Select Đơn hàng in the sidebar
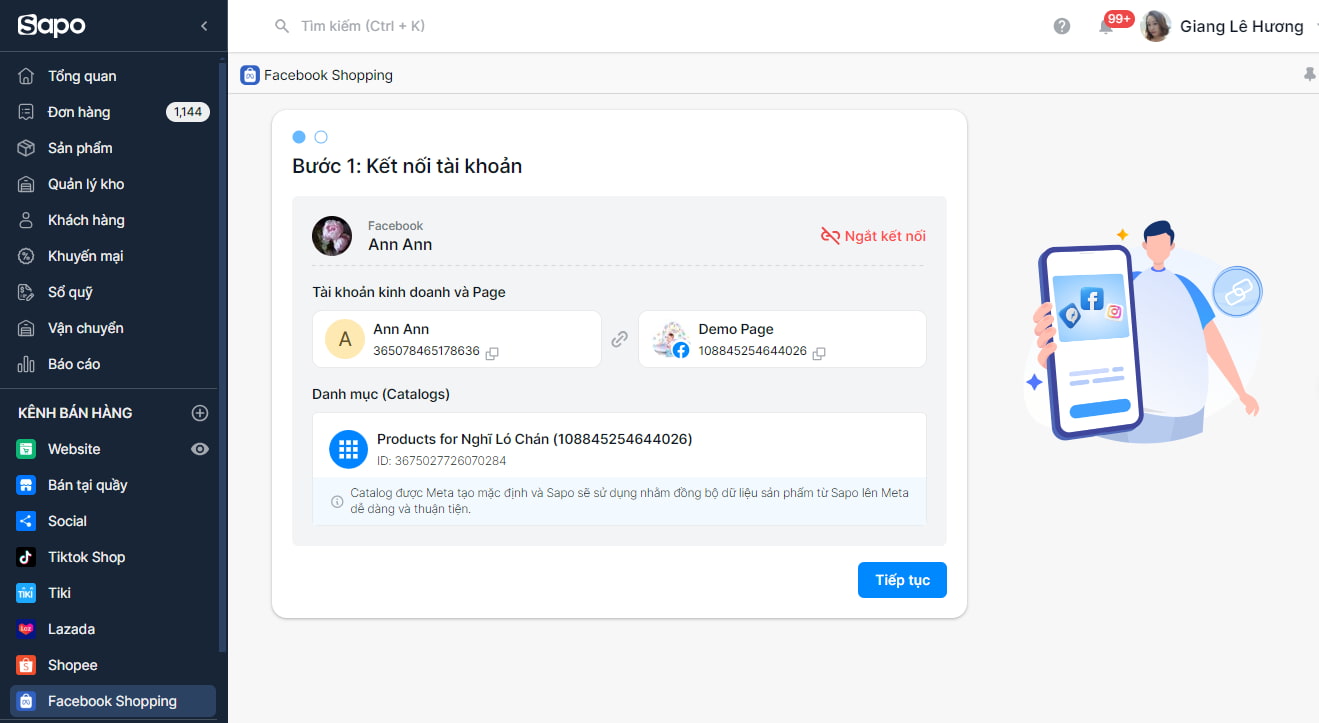 (80, 111)
